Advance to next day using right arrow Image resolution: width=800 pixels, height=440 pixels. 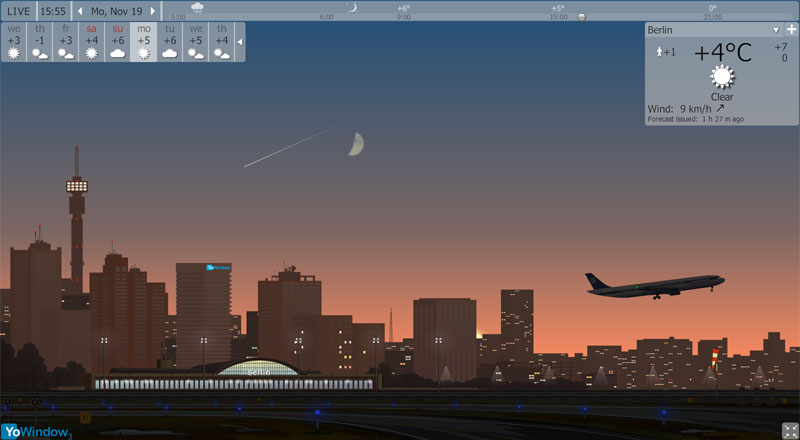[x=153, y=11]
